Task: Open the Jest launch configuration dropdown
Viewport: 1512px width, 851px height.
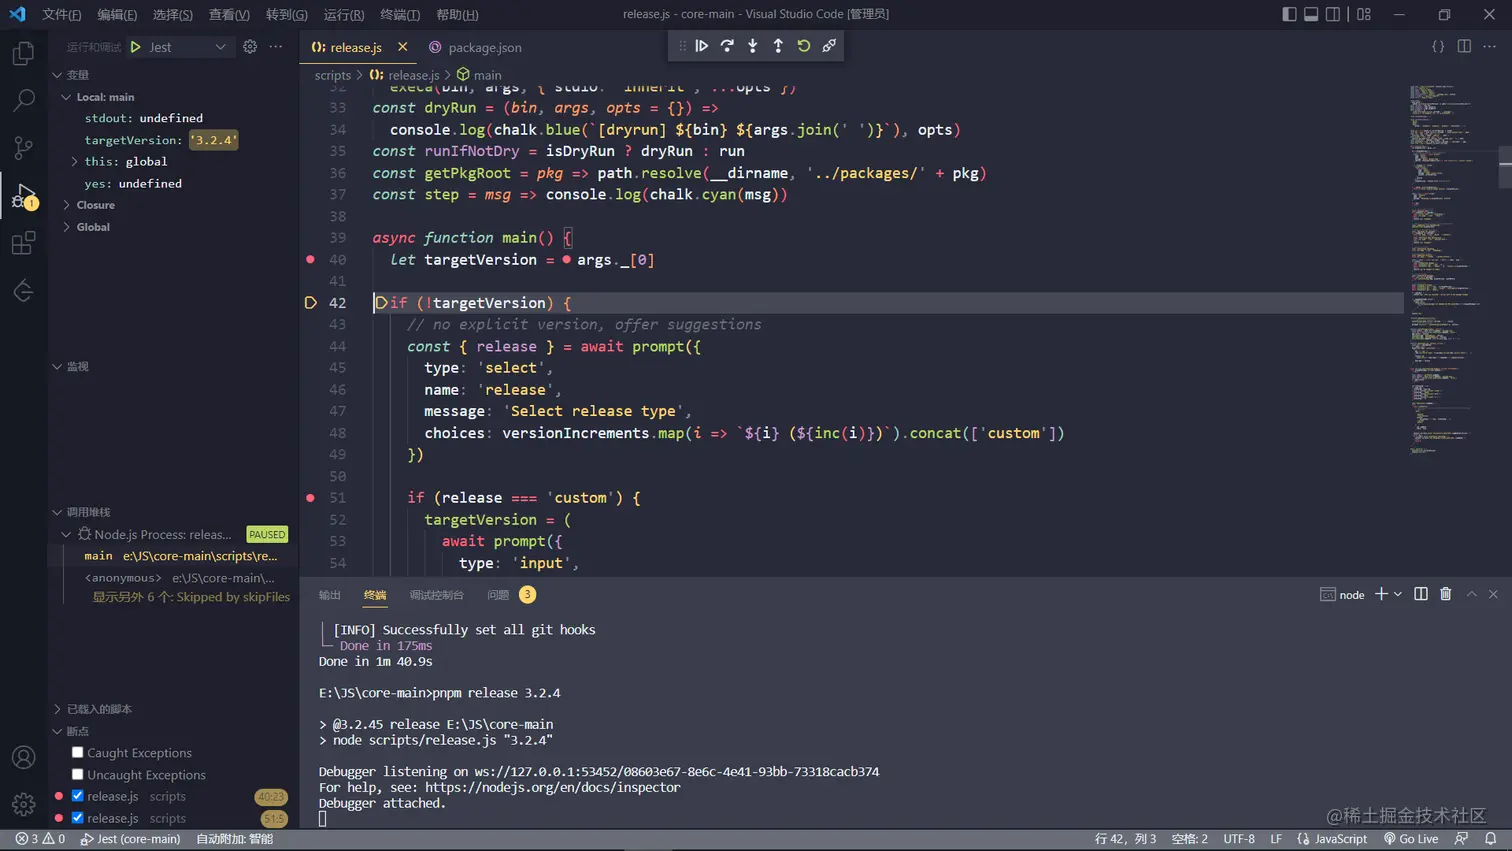Action: [x=186, y=47]
